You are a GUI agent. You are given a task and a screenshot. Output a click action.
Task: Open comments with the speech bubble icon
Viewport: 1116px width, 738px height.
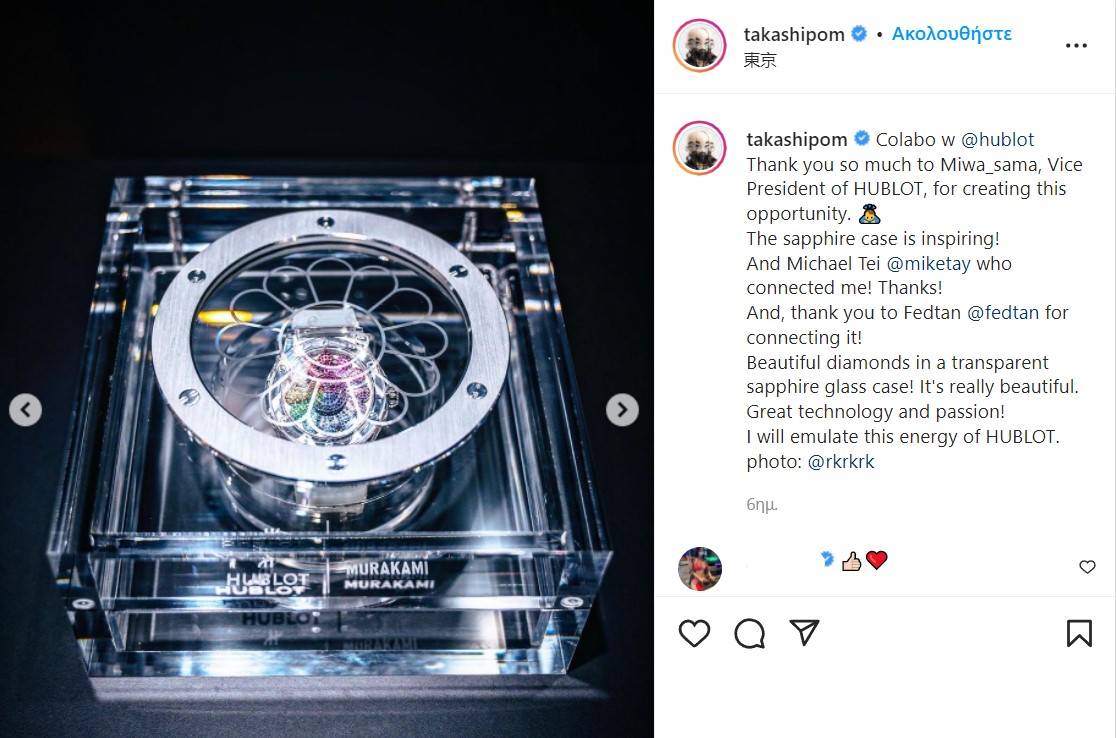[749, 633]
